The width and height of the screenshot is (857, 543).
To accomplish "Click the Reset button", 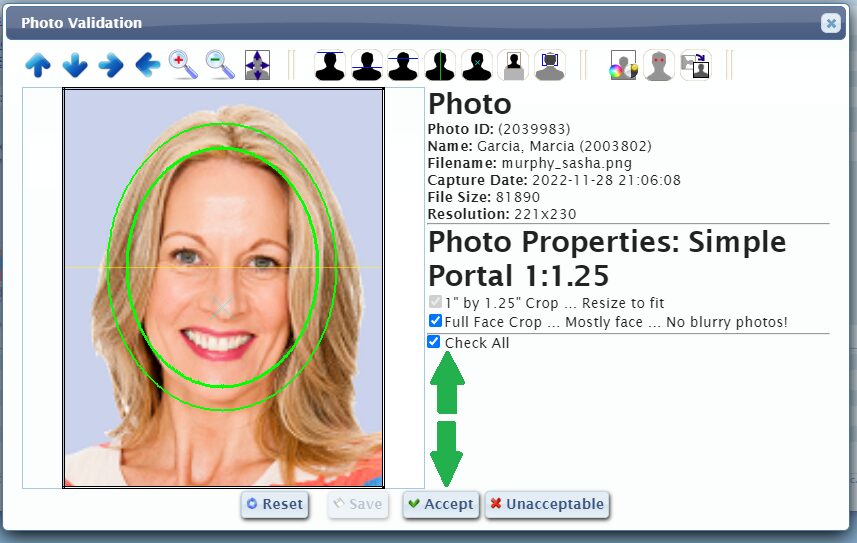I will (x=274, y=505).
